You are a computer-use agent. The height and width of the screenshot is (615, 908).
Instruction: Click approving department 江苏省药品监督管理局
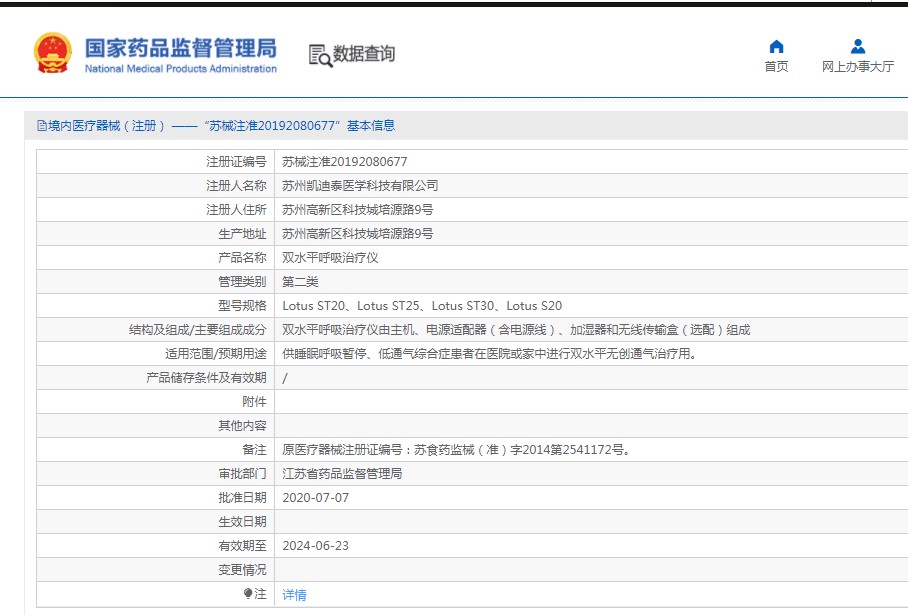342,474
